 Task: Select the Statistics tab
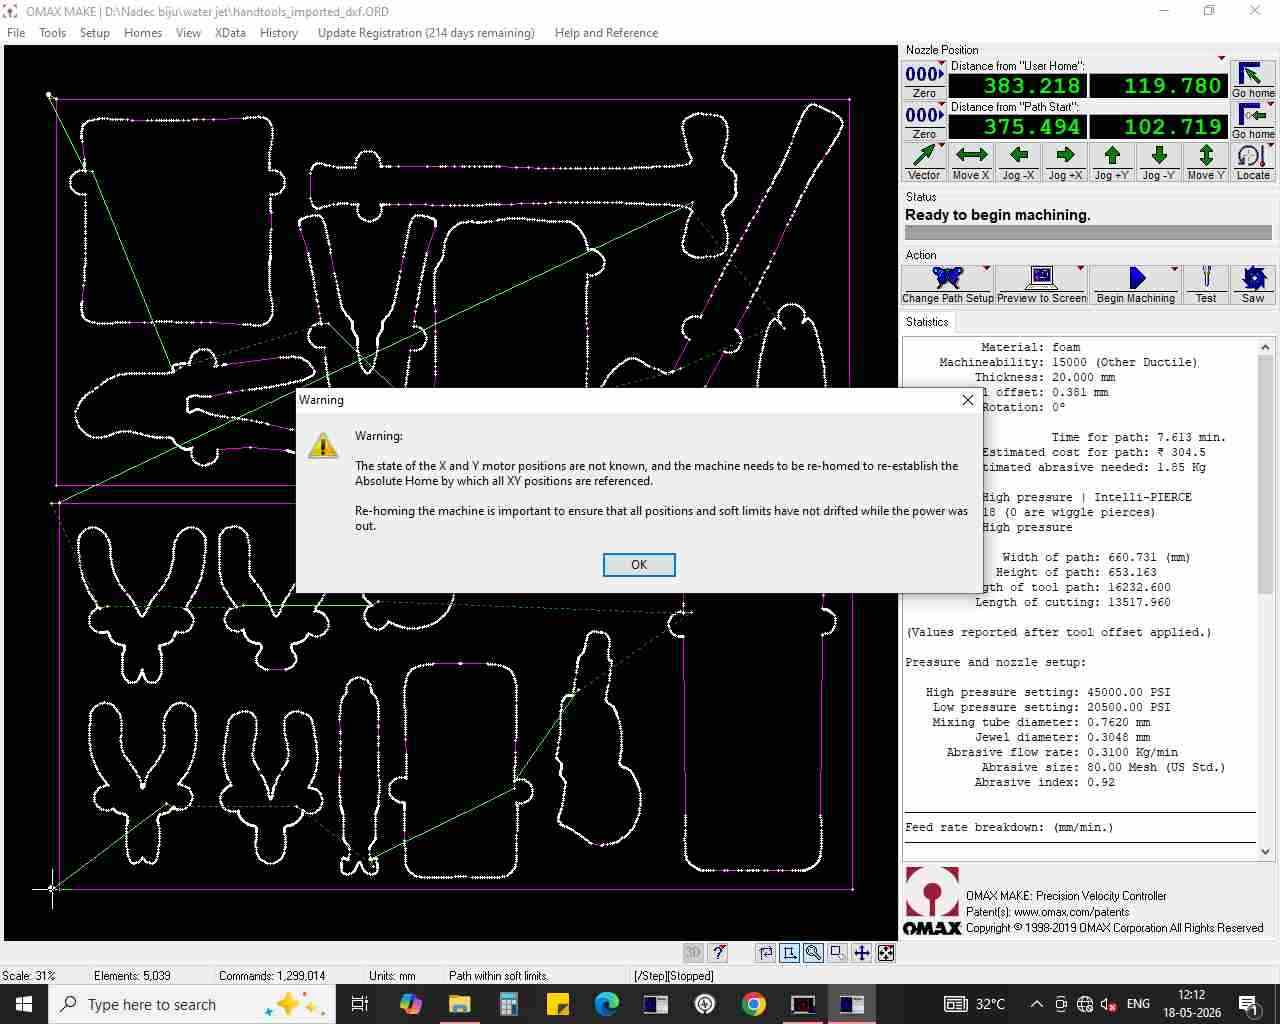pyautogui.click(x=927, y=322)
